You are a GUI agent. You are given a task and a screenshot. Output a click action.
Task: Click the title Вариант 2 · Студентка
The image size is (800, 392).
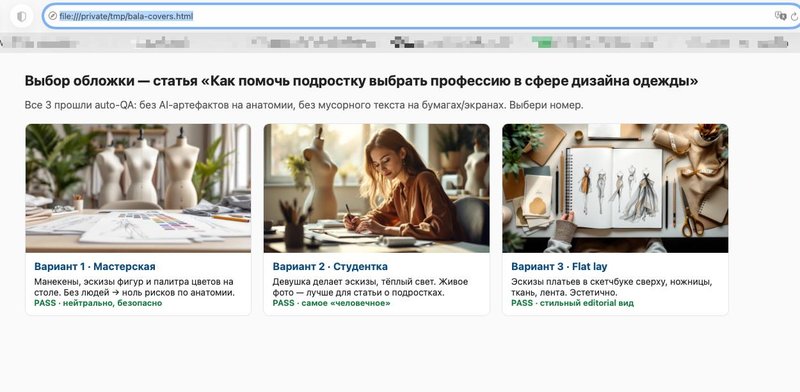coord(330,266)
